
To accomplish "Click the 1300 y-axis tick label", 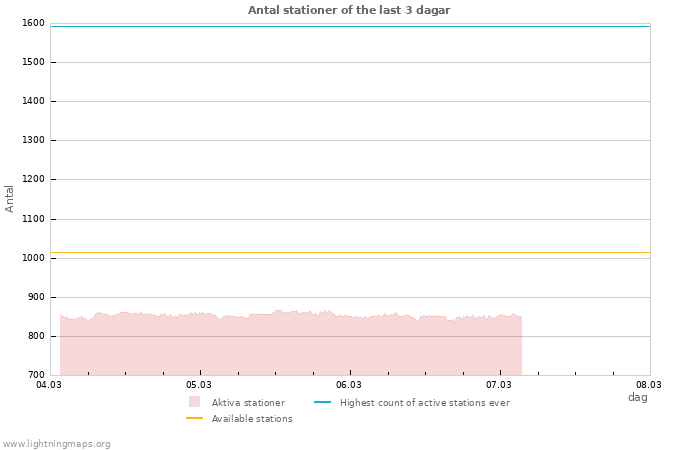I will pos(33,140).
